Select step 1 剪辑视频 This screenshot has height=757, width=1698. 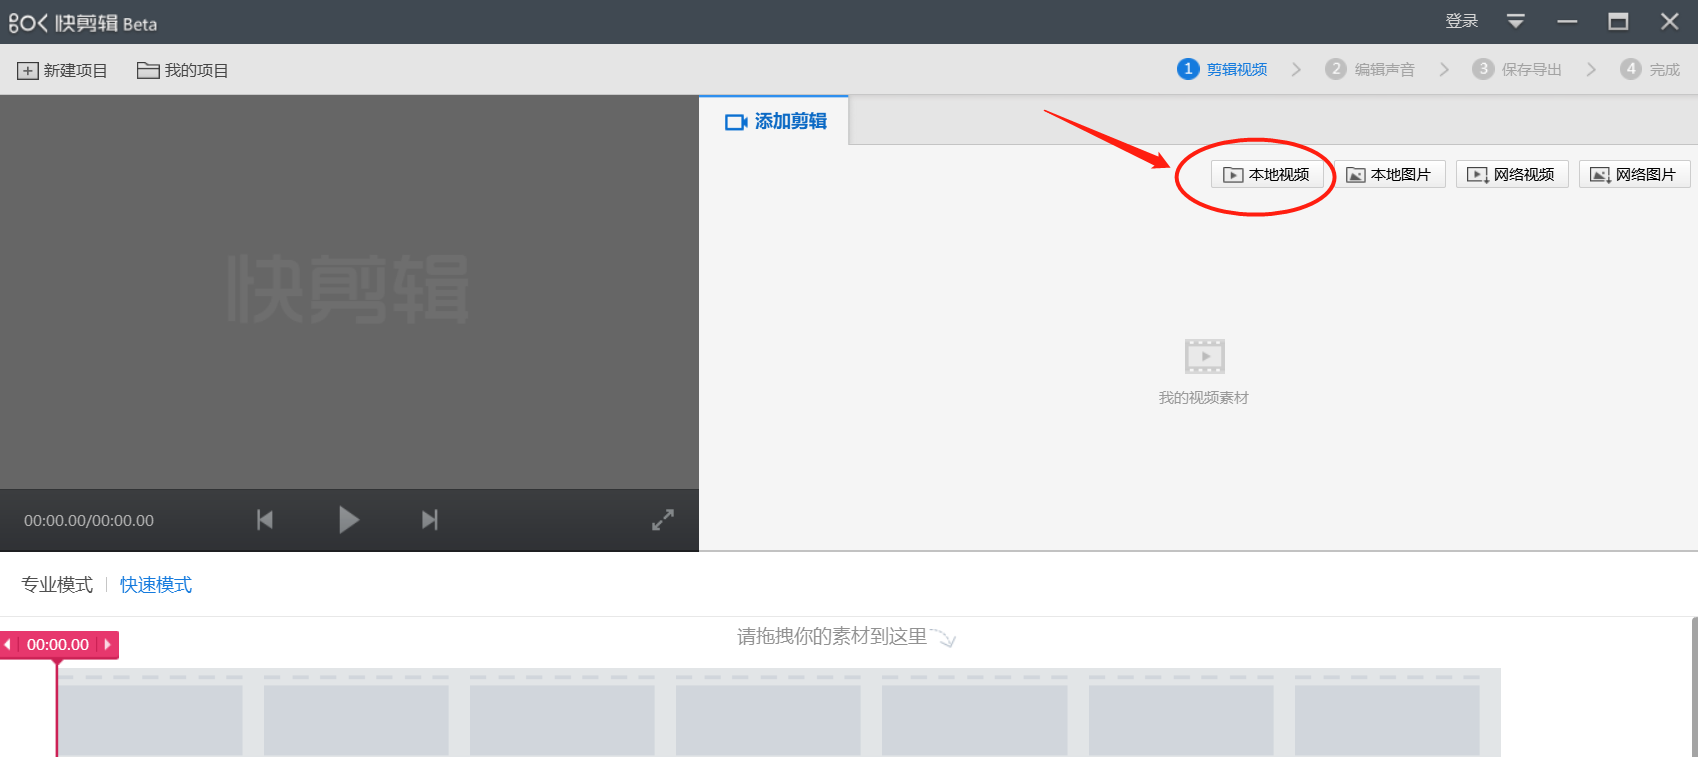(1222, 69)
